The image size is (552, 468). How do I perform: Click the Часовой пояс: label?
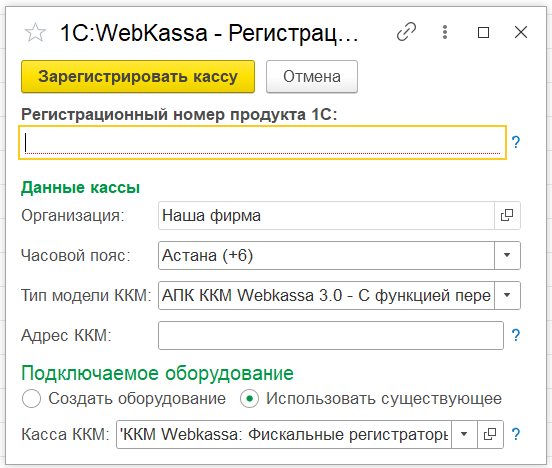pos(76,255)
